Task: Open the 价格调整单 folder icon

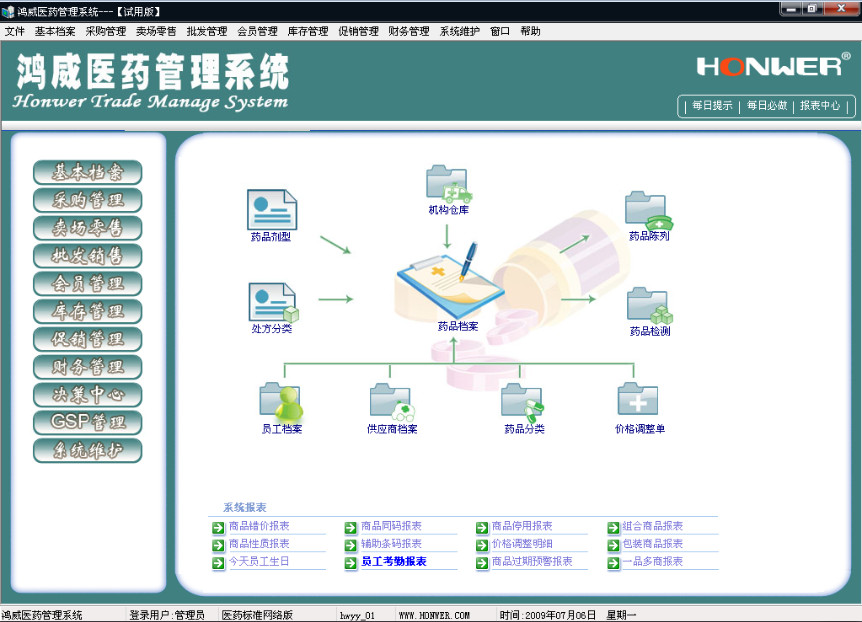Action: [638, 400]
